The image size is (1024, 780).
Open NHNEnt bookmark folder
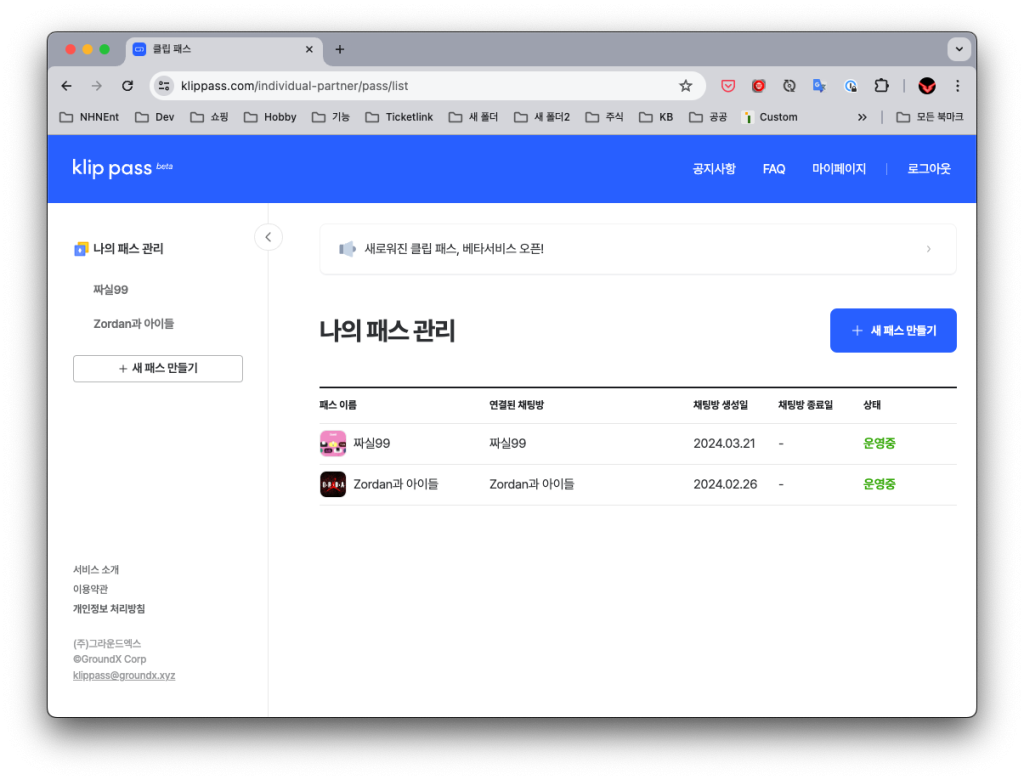89,117
